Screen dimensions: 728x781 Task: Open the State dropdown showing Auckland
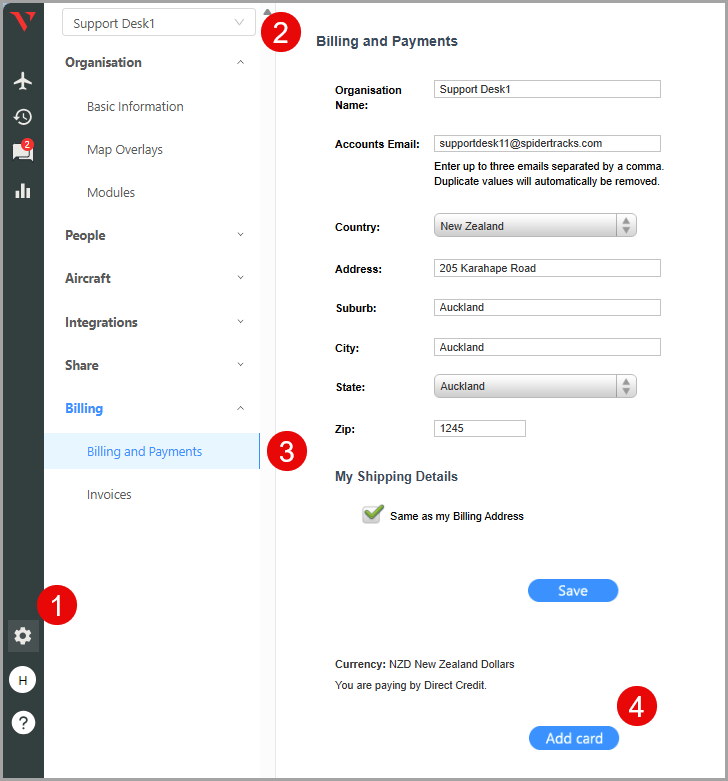pyautogui.click(x=535, y=386)
